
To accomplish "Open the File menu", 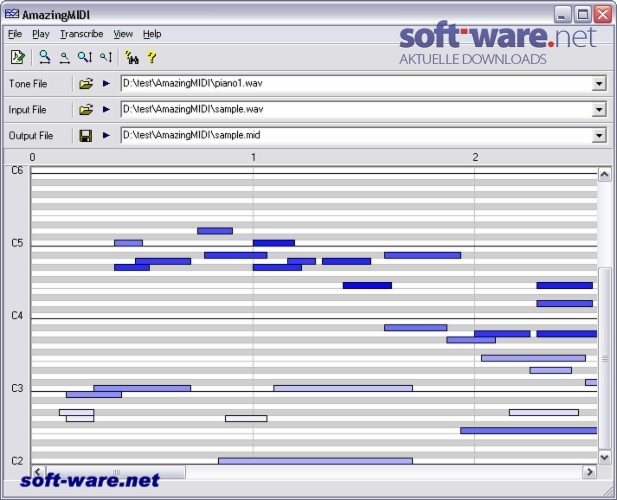I will pos(15,34).
